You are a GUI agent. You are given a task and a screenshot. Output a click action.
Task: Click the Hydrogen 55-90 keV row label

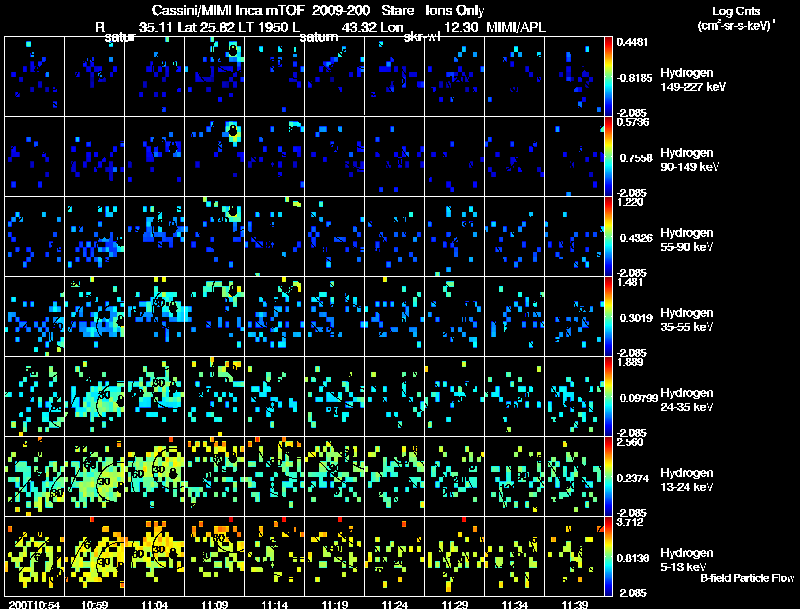[687, 240]
